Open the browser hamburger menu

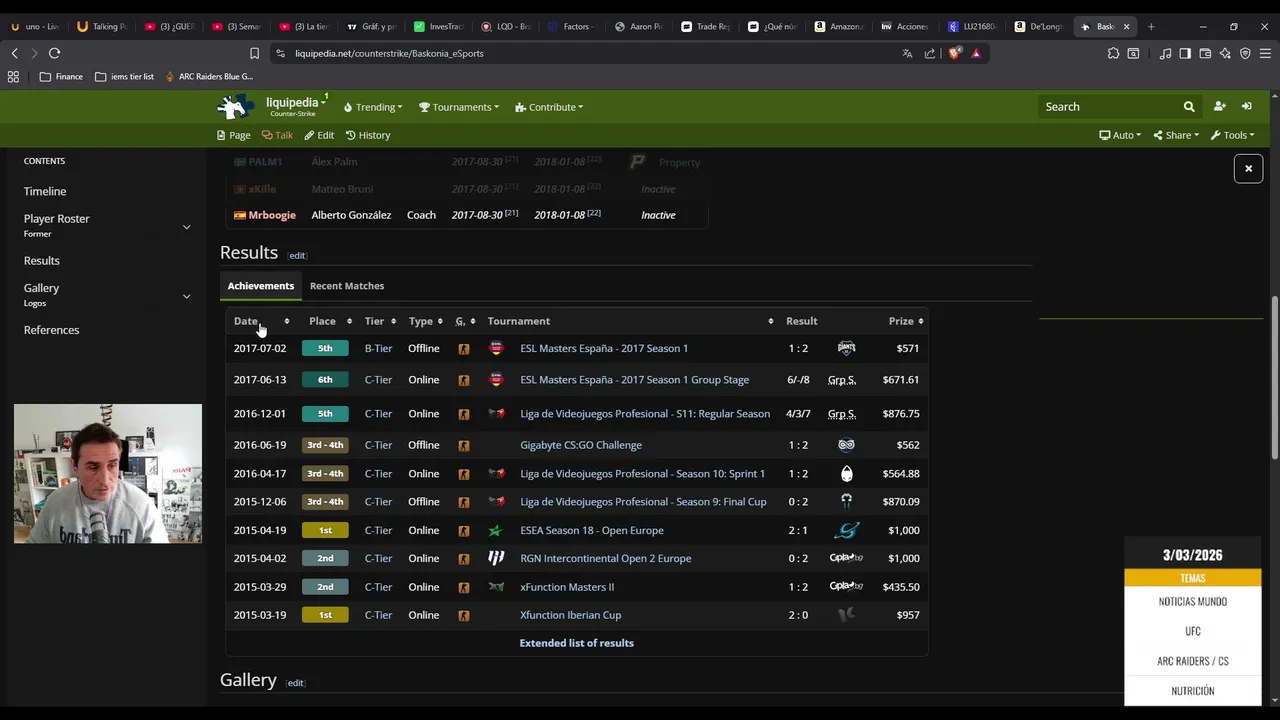(x=1265, y=53)
